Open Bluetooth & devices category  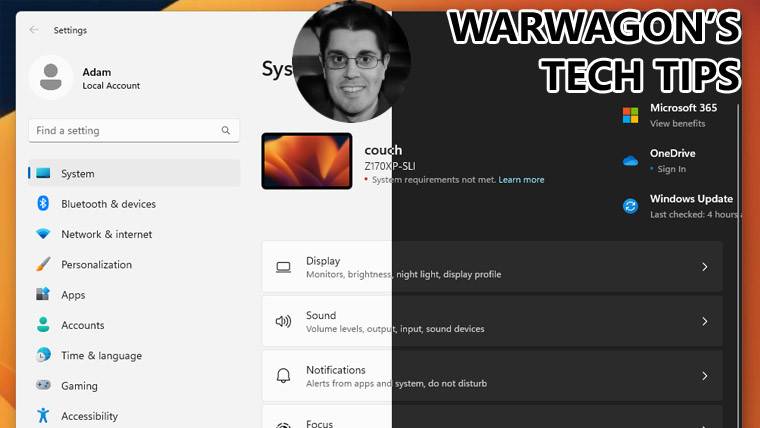point(134,204)
